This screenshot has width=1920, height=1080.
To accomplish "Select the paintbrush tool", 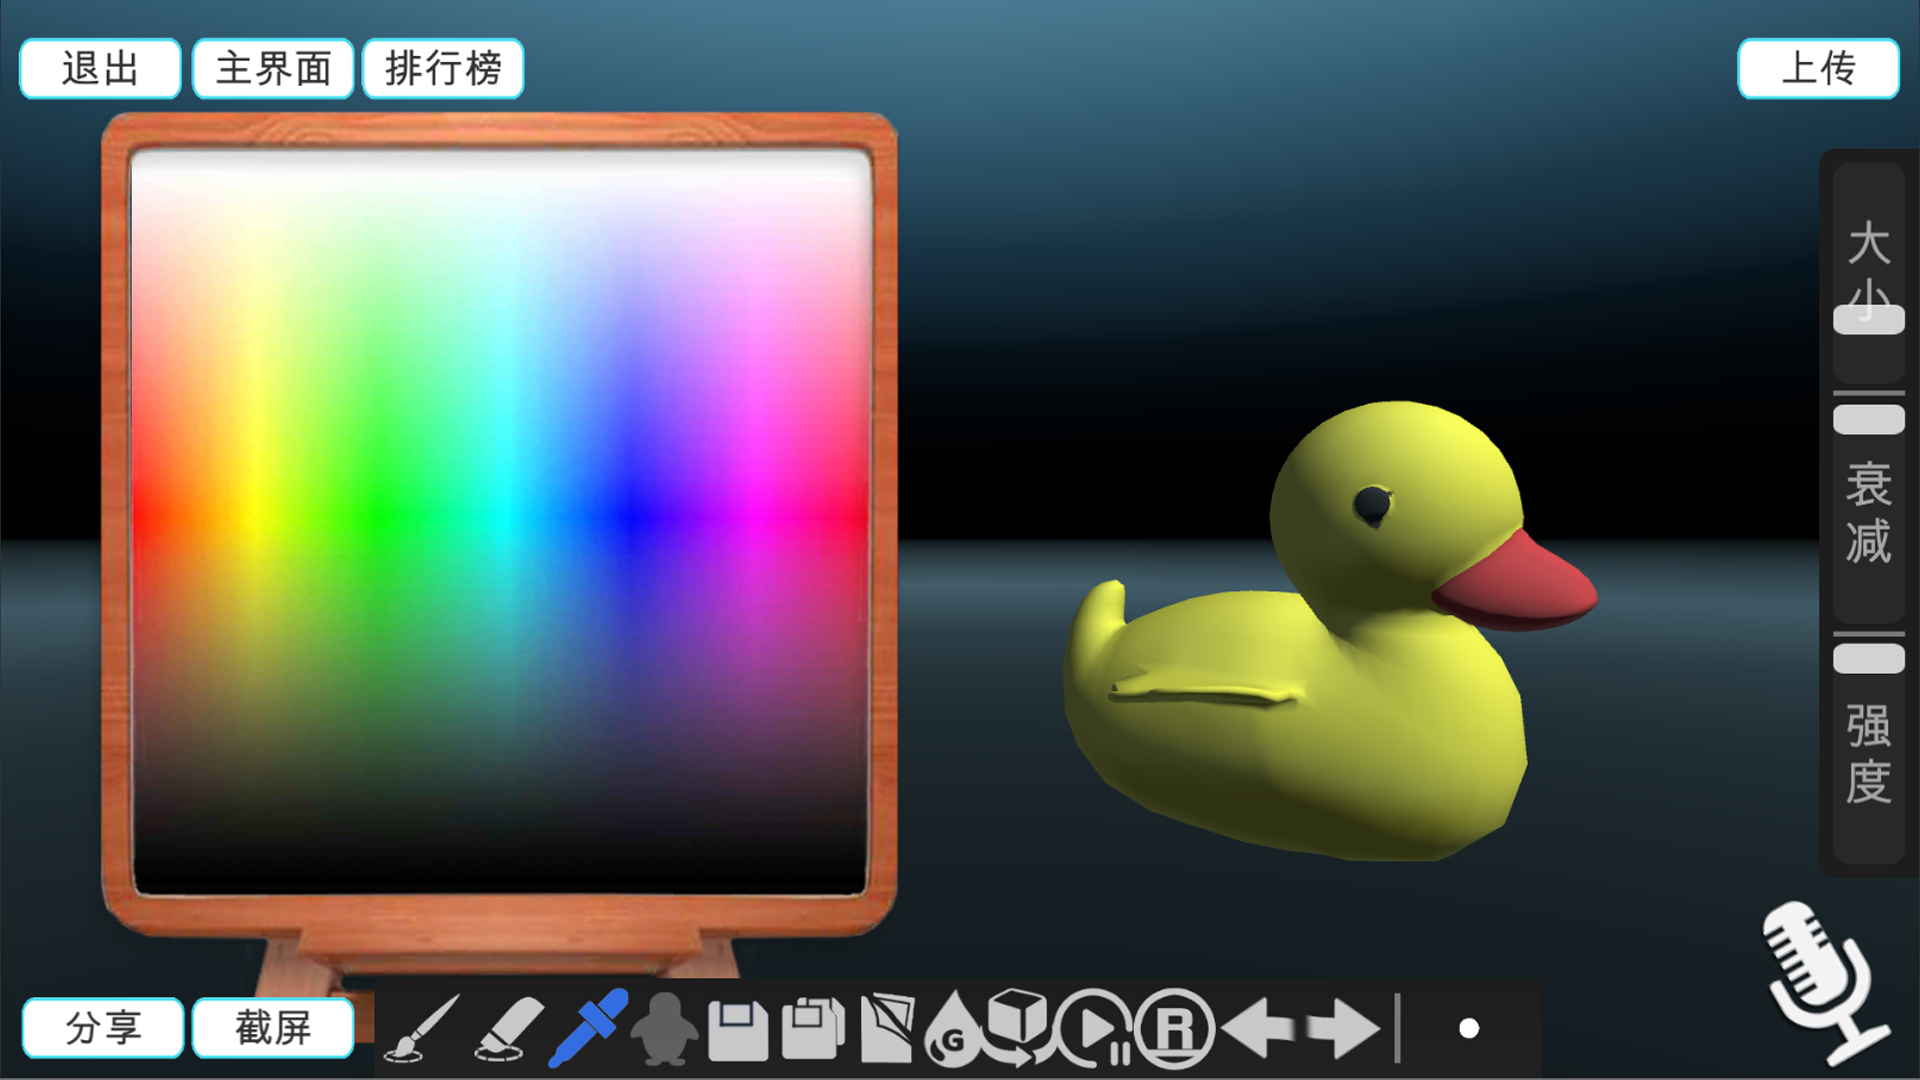I will point(422,1028).
